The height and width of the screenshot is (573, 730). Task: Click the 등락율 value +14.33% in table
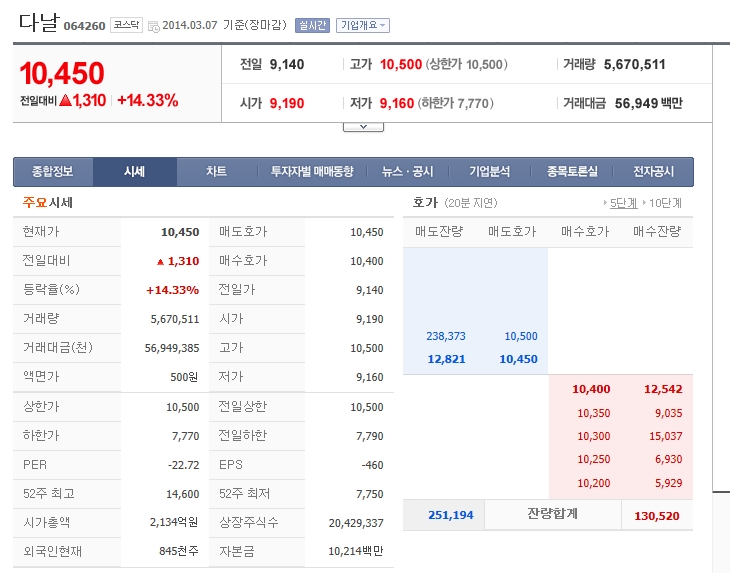172,290
